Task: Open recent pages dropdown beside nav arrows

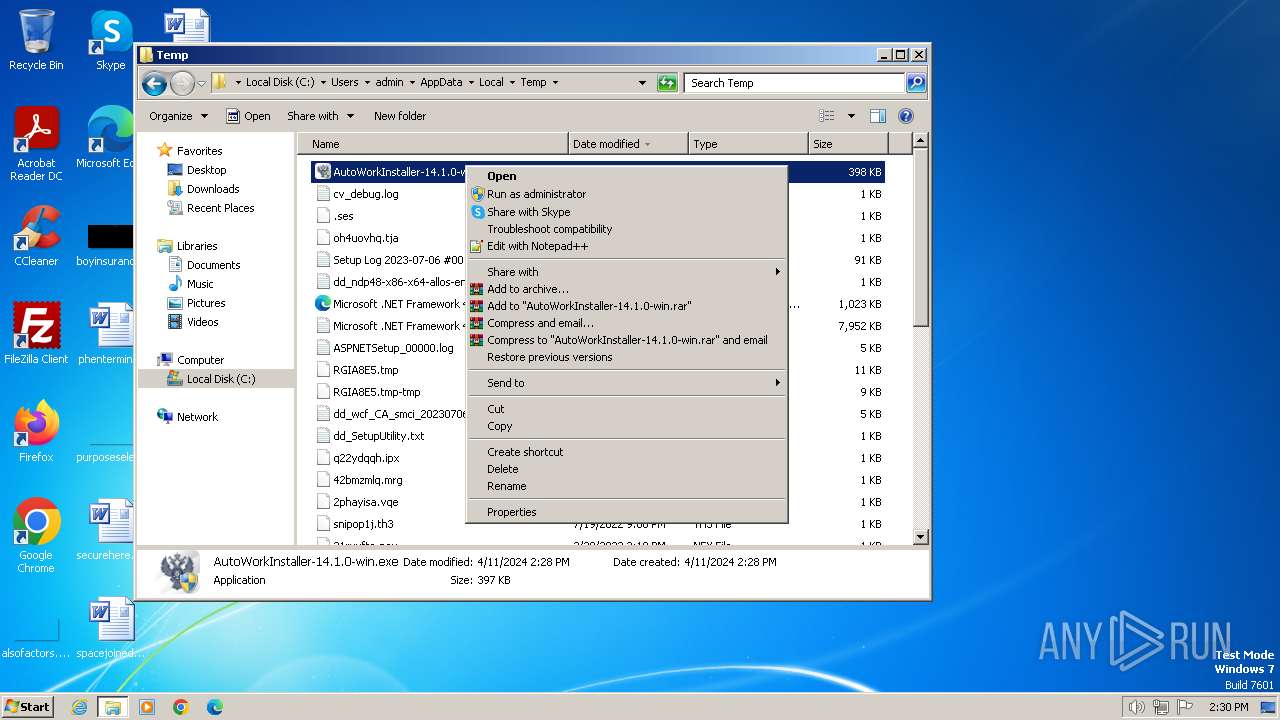Action: [201, 83]
